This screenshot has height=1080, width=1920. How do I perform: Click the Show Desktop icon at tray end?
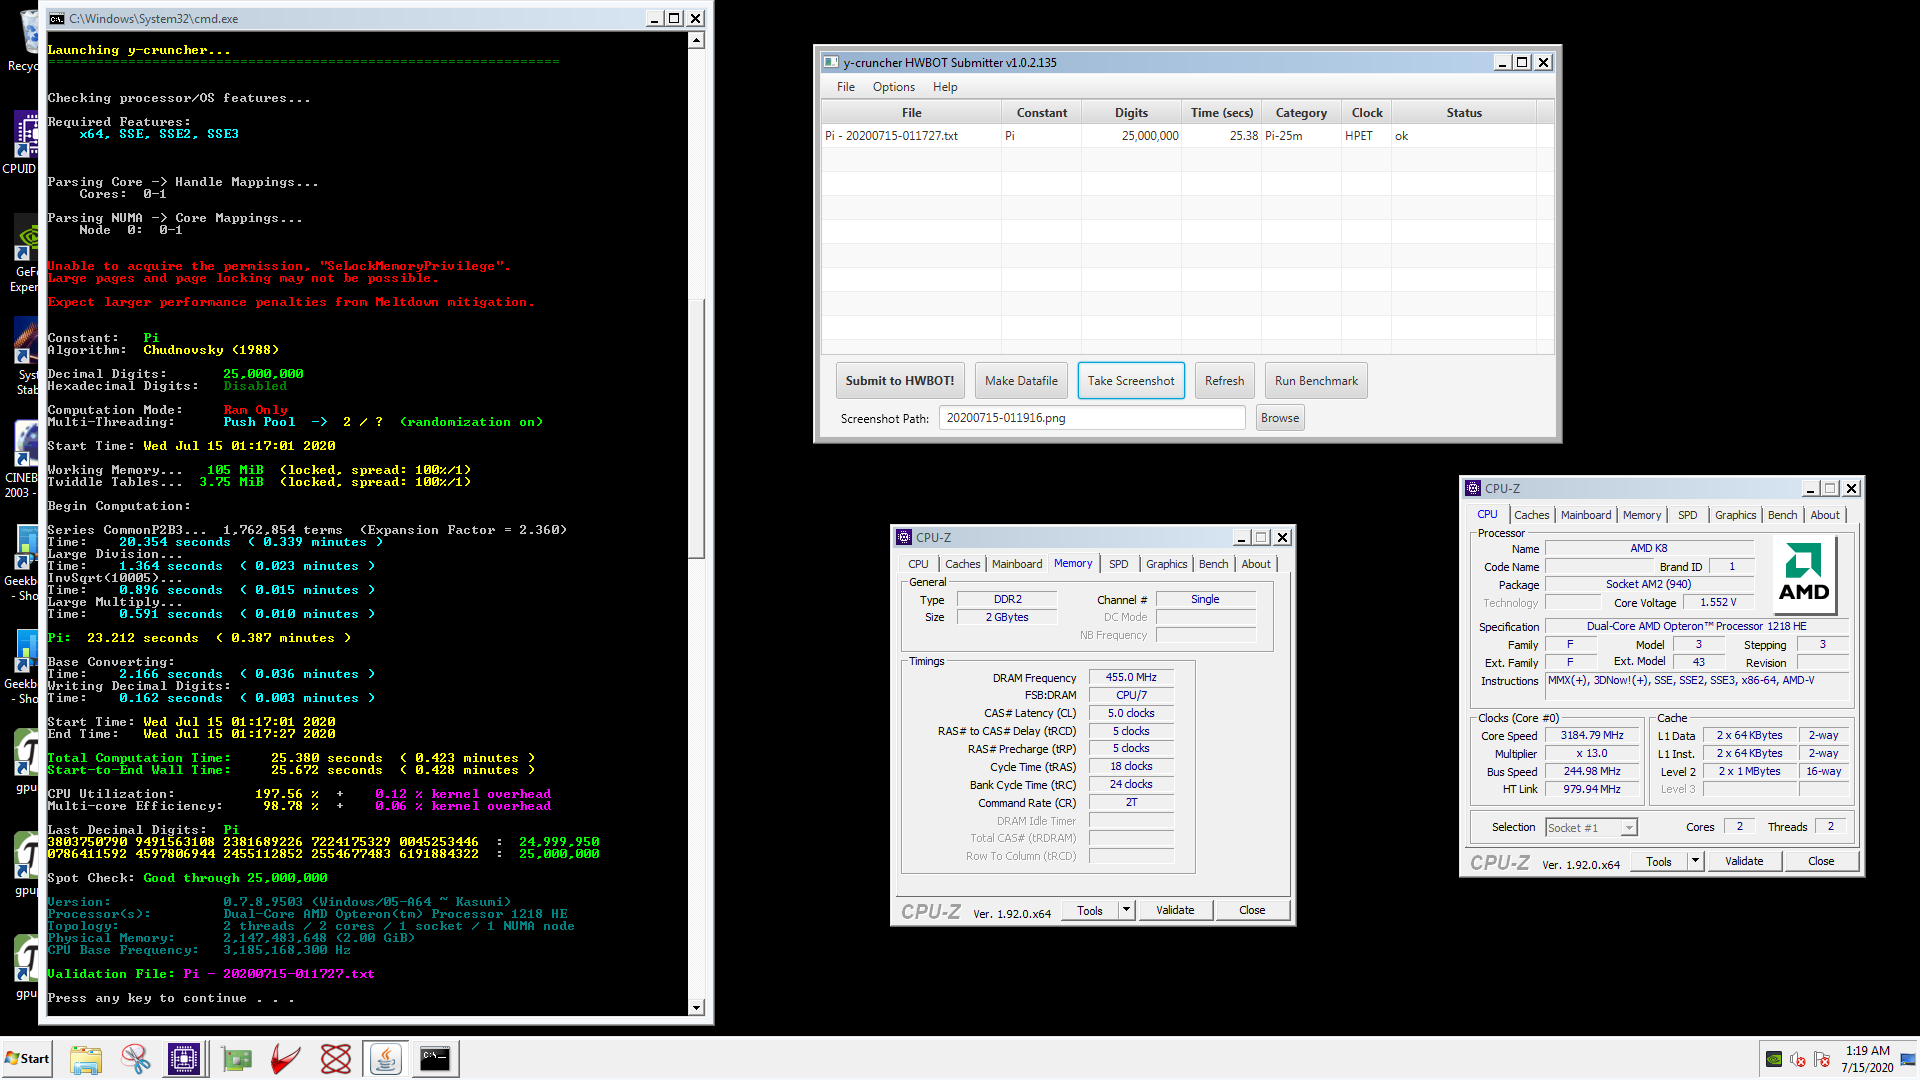1909,1059
